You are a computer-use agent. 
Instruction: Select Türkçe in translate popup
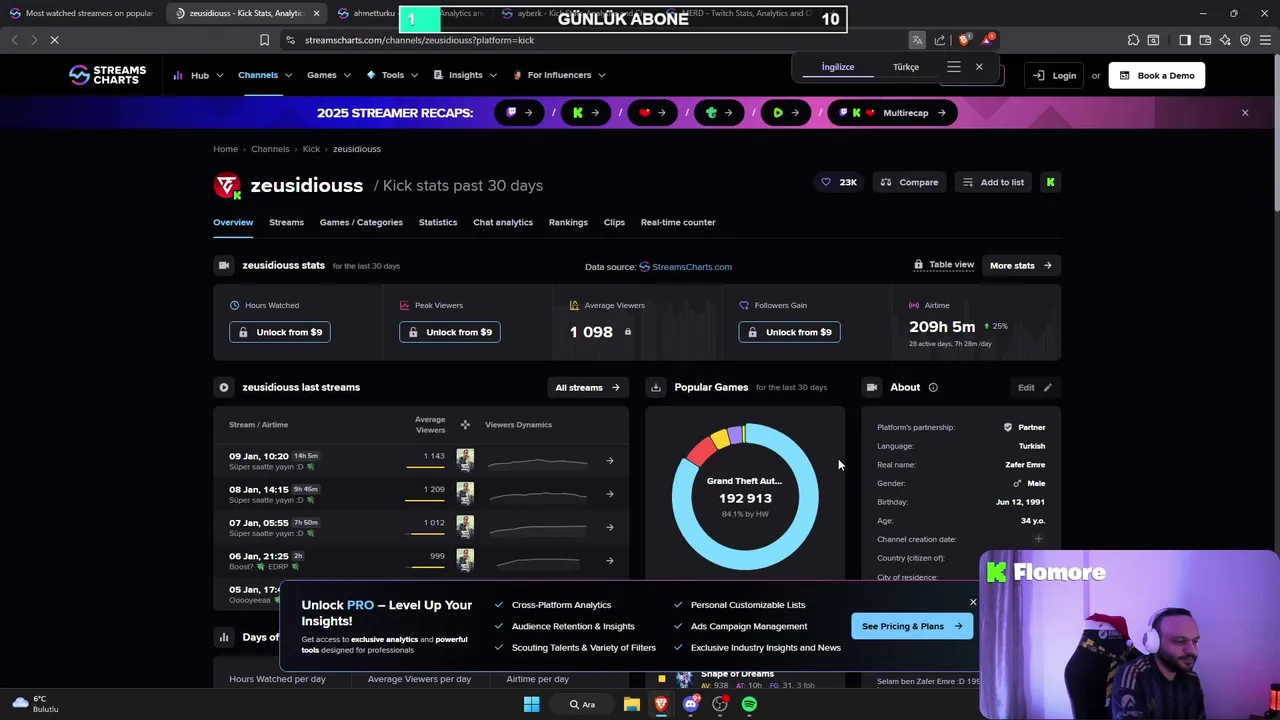coord(906,67)
